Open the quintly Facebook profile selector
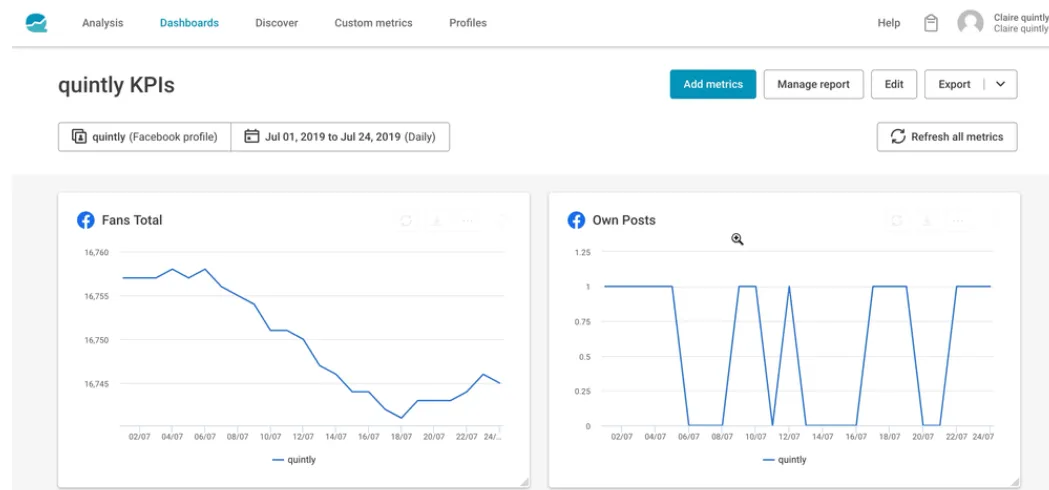Viewport: 1049px width, 490px height. click(145, 137)
